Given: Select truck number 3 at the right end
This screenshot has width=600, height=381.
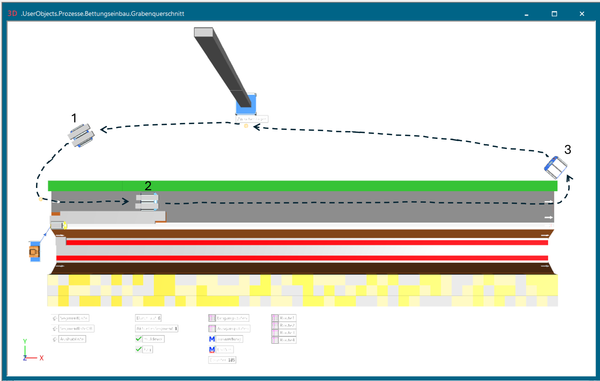Looking at the screenshot, I should (x=556, y=167).
